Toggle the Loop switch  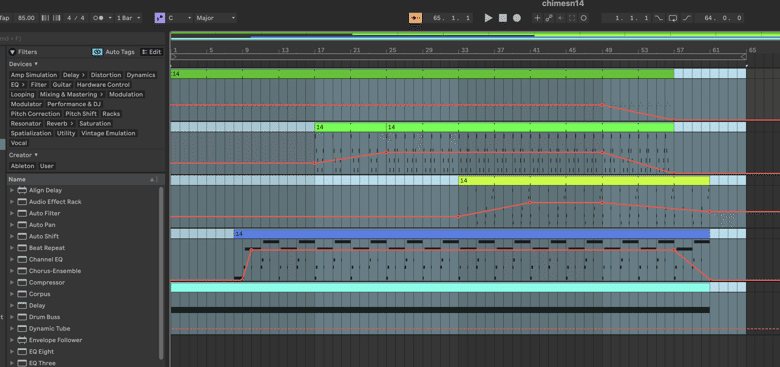tap(673, 18)
